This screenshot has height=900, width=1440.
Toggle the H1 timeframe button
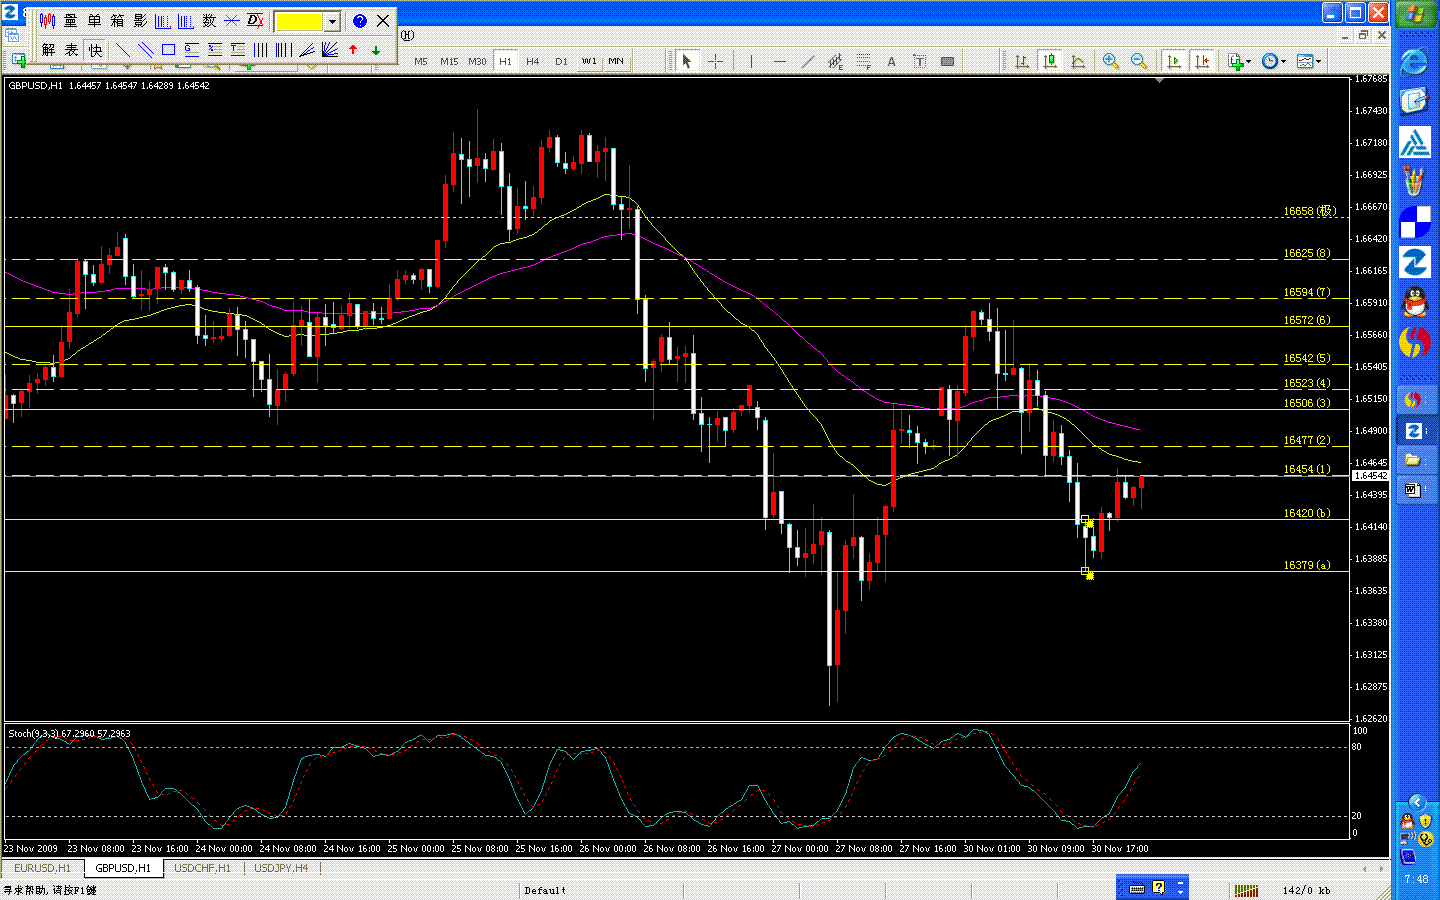click(505, 61)
